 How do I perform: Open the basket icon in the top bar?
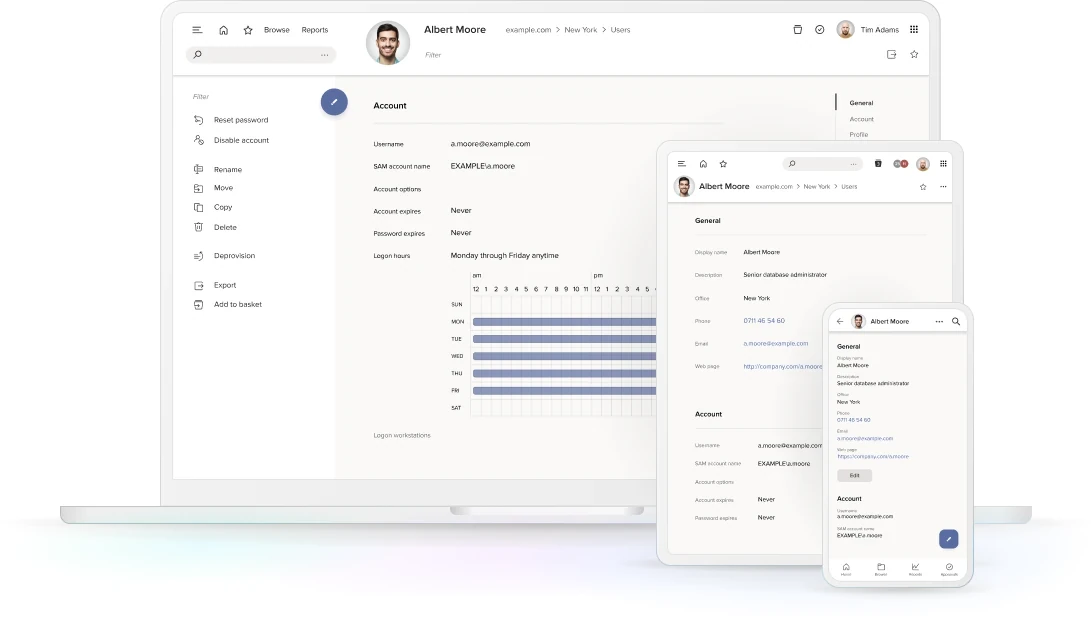797,29
